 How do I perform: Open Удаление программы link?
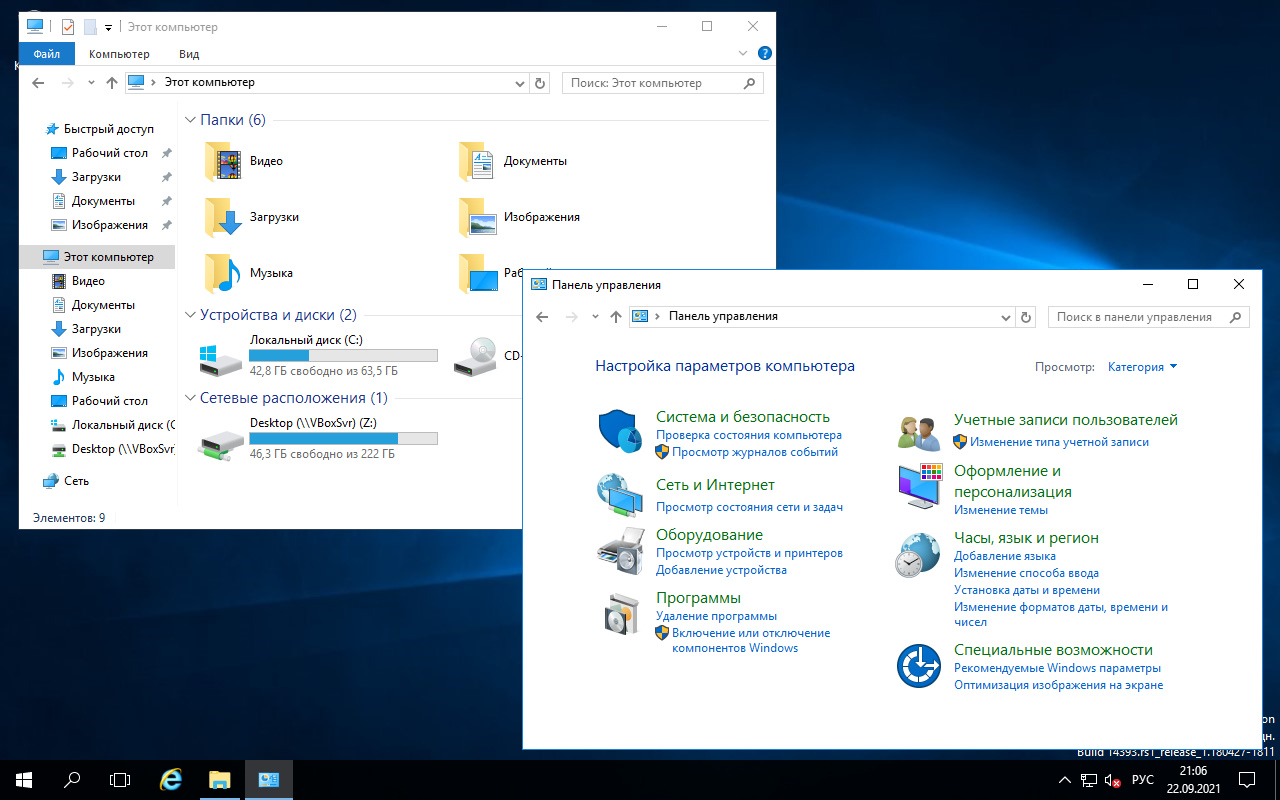pos(716,616)
